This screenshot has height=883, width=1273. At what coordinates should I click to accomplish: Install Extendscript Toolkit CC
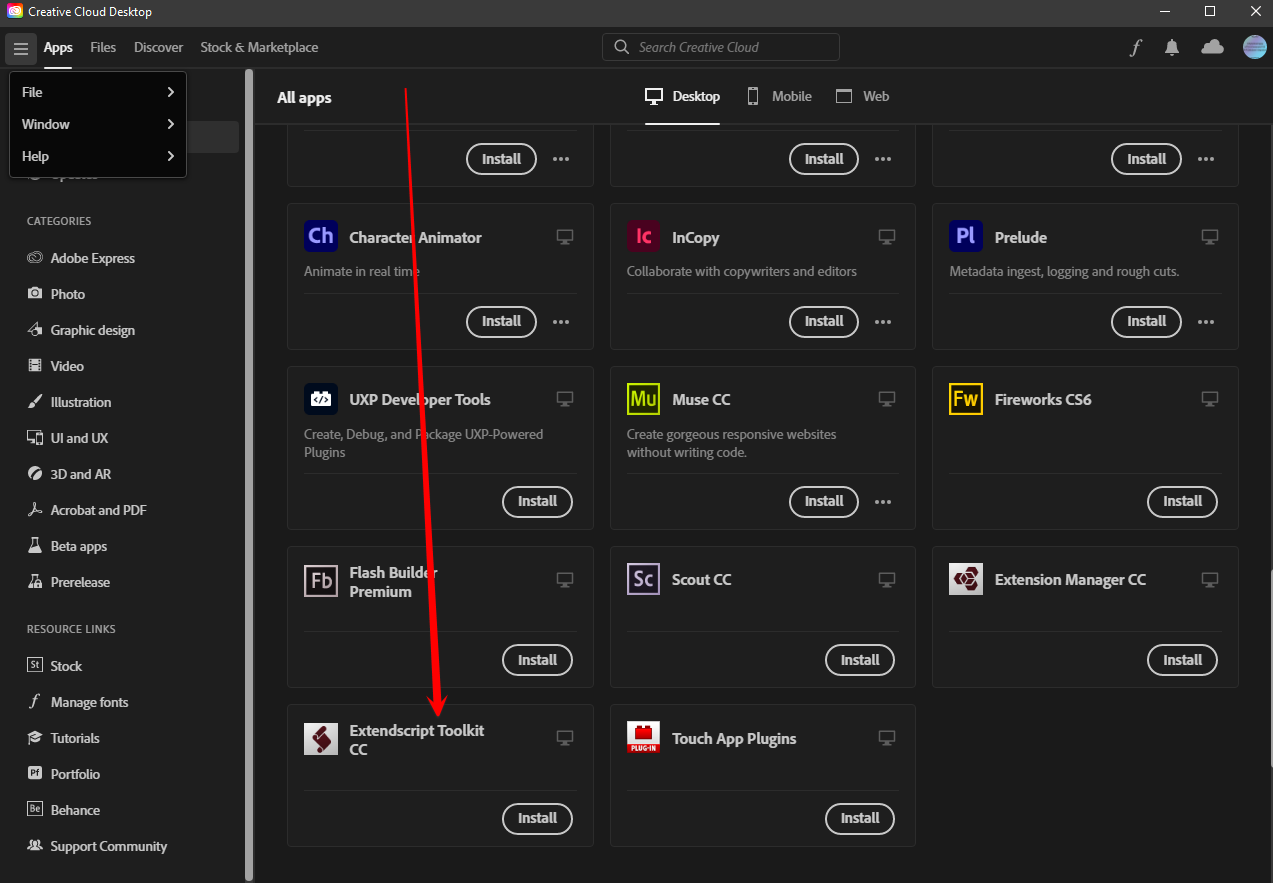[537, 818]
